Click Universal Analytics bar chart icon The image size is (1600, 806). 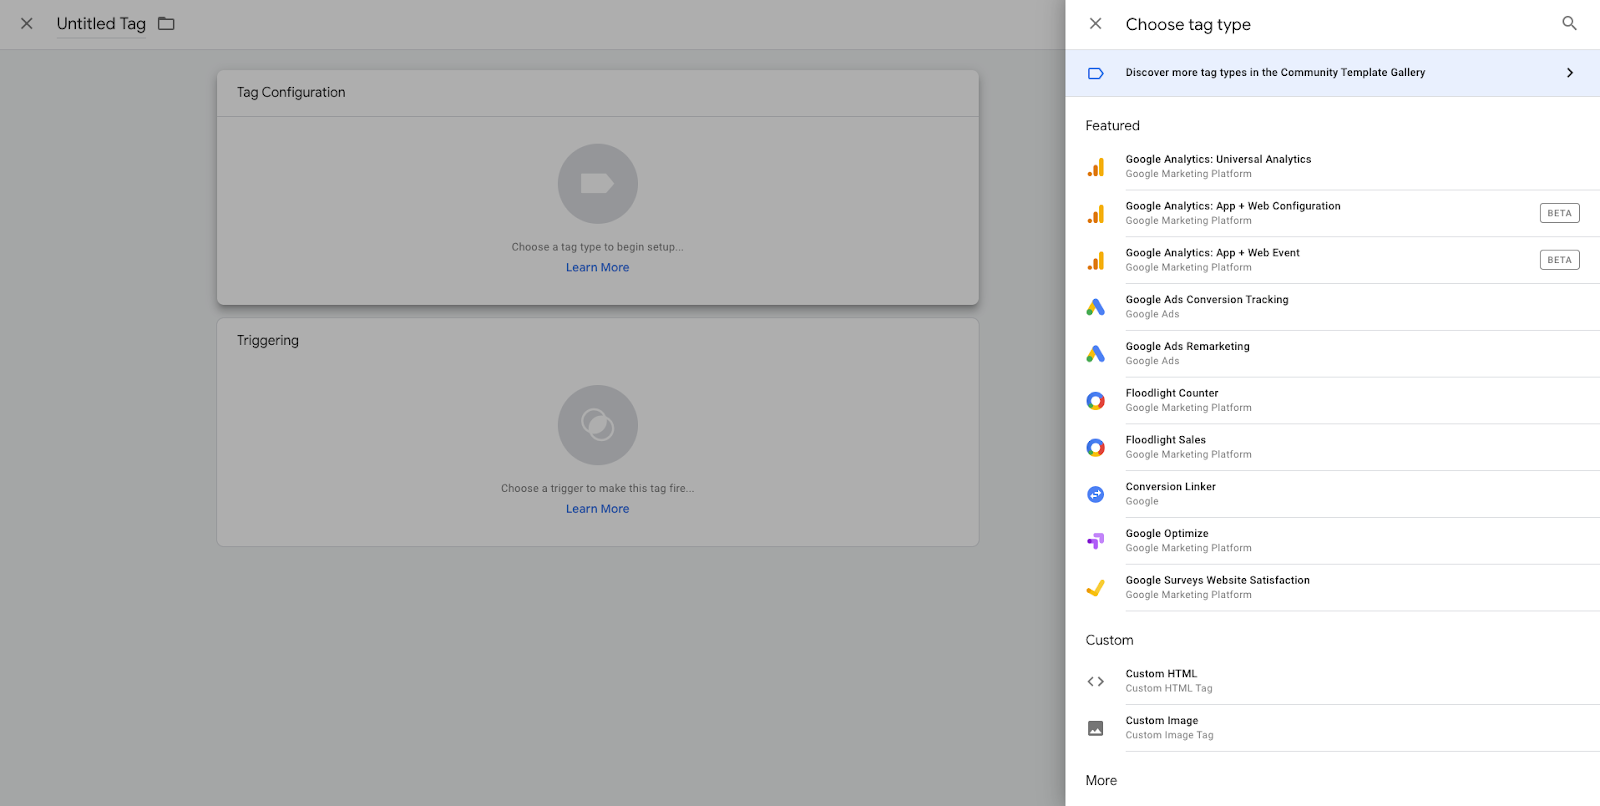point(1096,167)
